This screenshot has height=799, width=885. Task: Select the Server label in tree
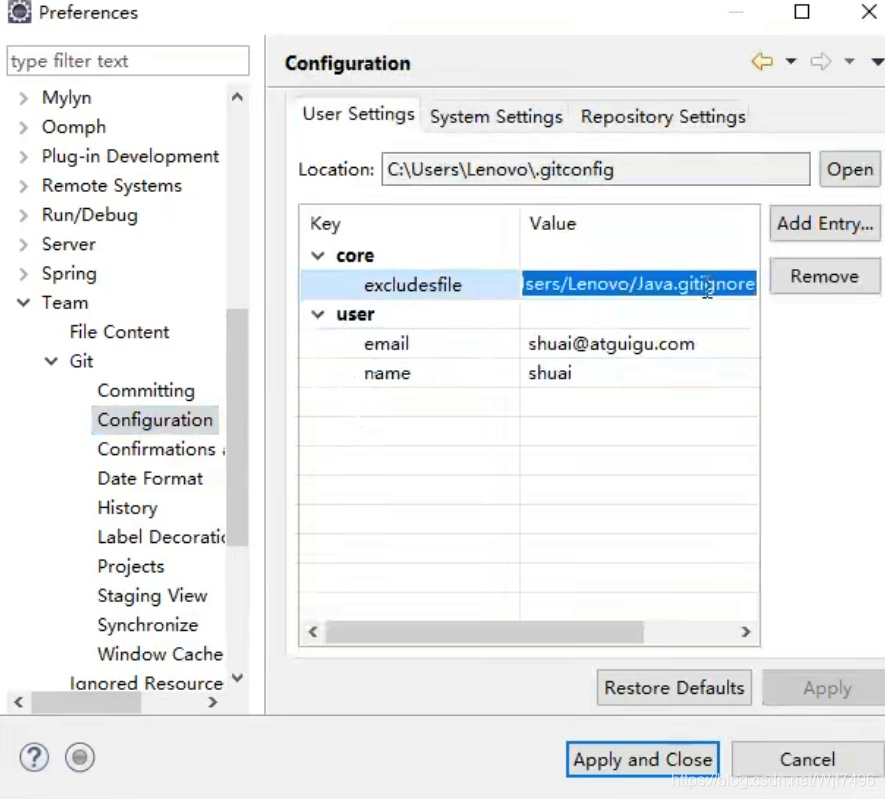click(x=68, y=244)
